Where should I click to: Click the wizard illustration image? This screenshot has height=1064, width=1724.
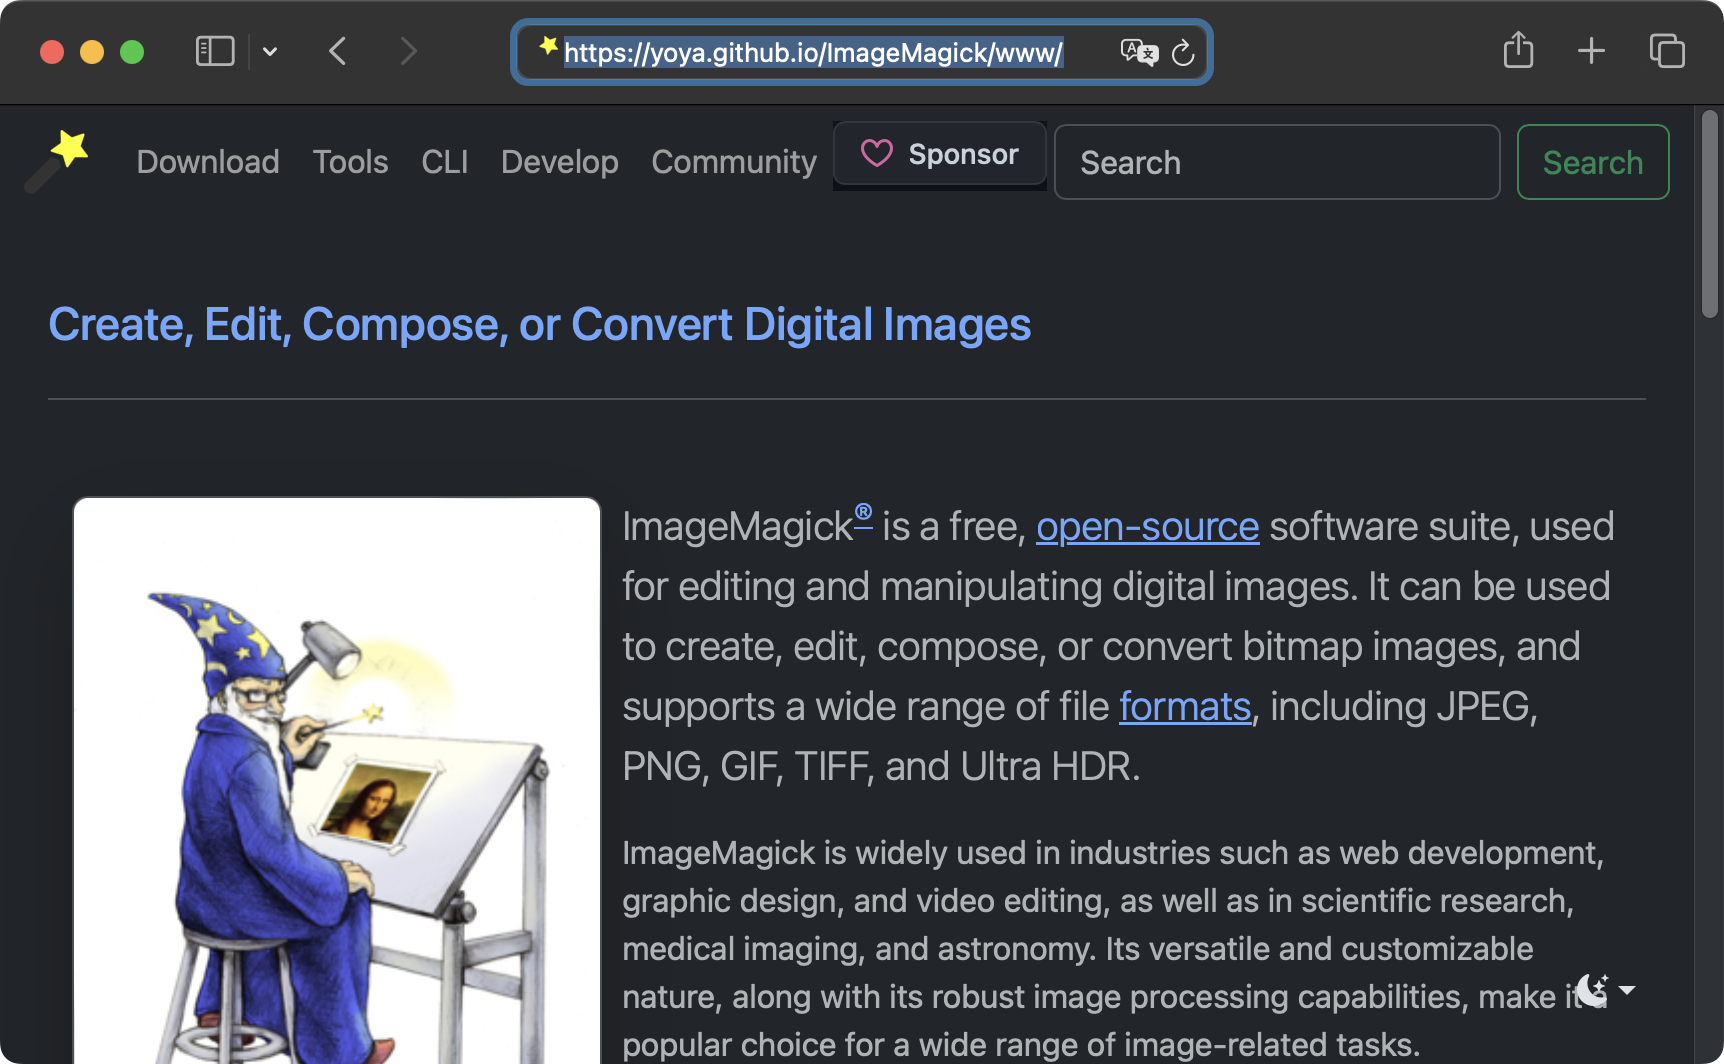337,780
